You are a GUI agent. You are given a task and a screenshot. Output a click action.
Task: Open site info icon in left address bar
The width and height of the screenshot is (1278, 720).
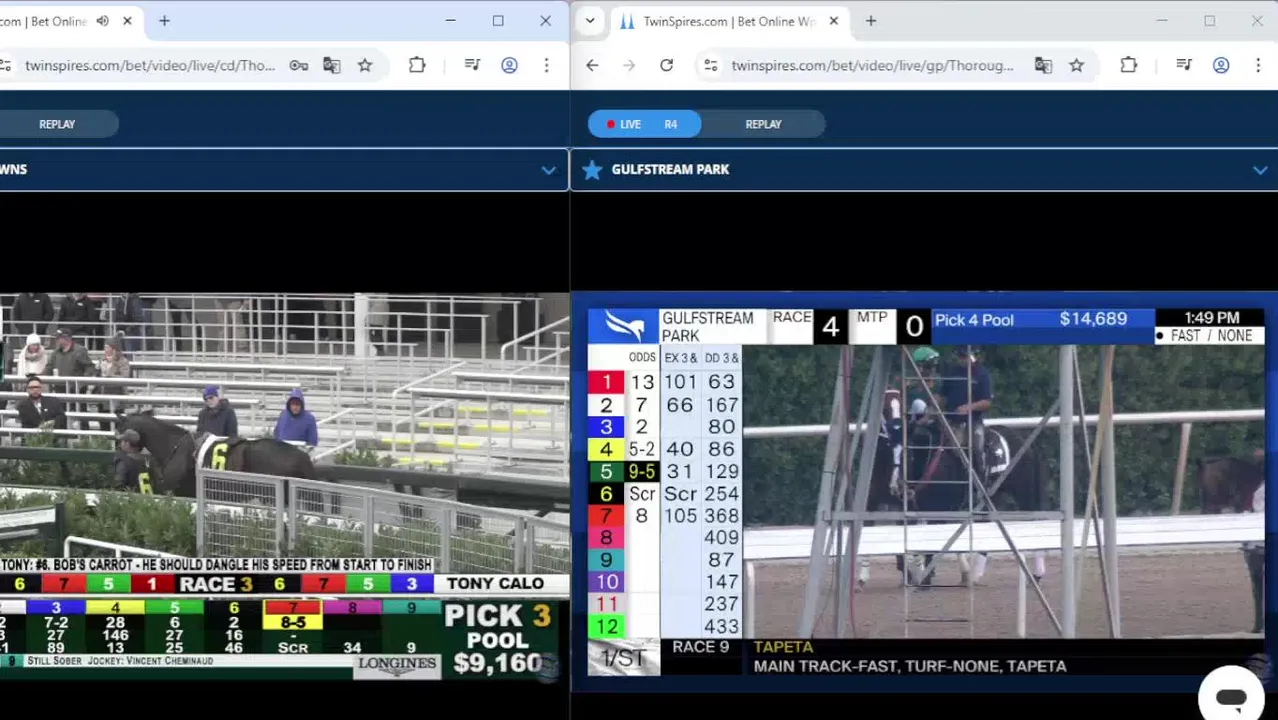(6, 65)
